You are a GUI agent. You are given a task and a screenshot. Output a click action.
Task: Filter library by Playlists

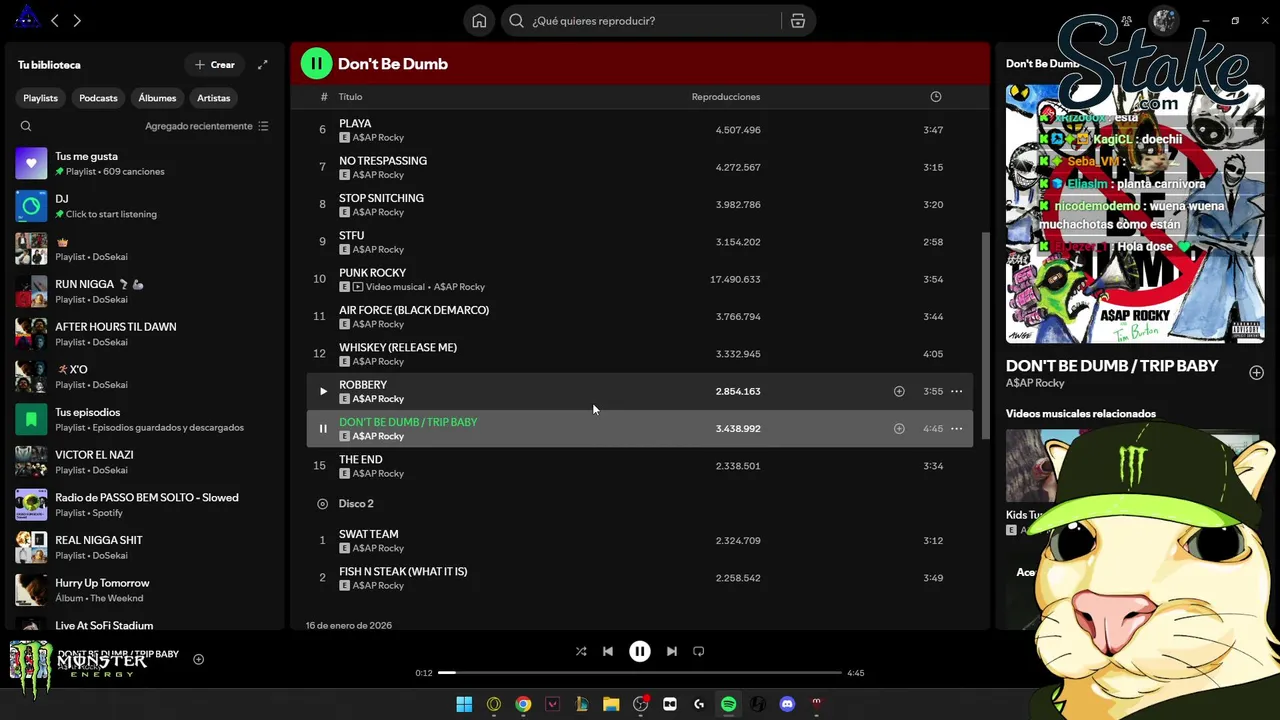coord(41,98)
